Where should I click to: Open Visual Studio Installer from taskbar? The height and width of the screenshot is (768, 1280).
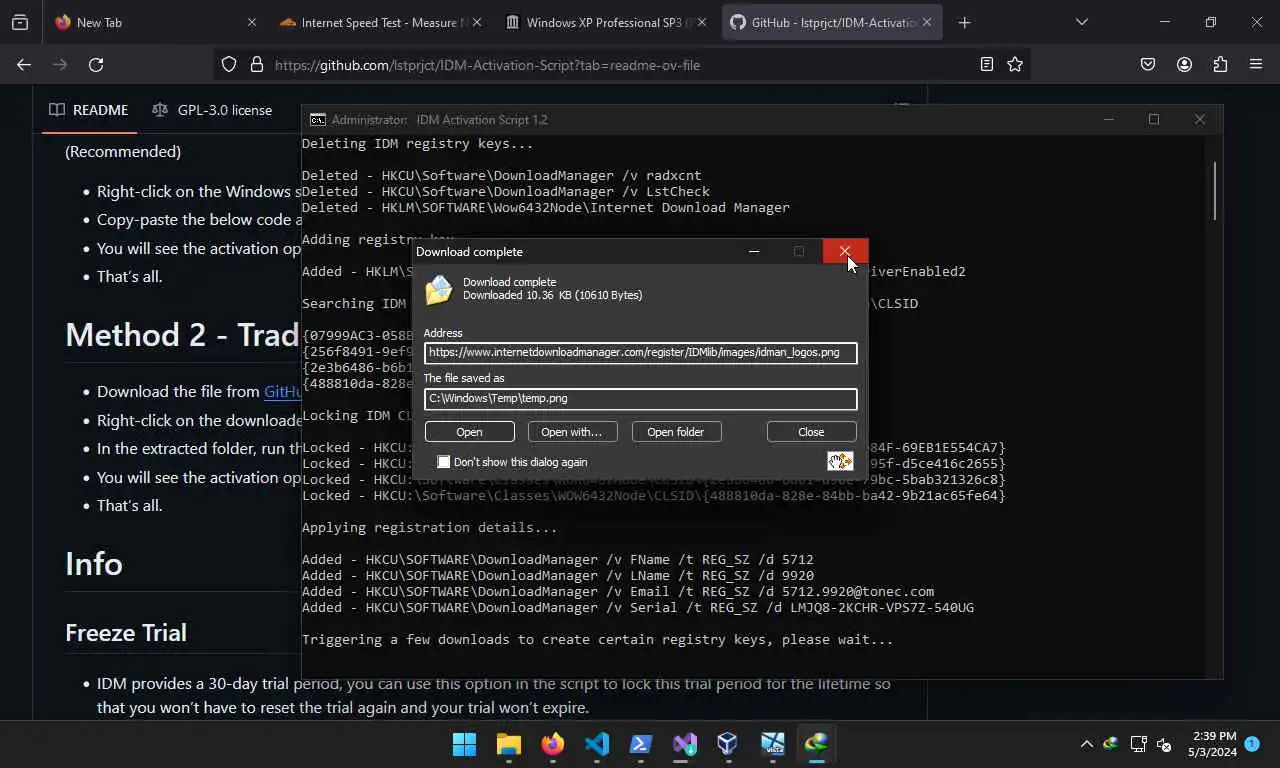click(x=685, y=744)
